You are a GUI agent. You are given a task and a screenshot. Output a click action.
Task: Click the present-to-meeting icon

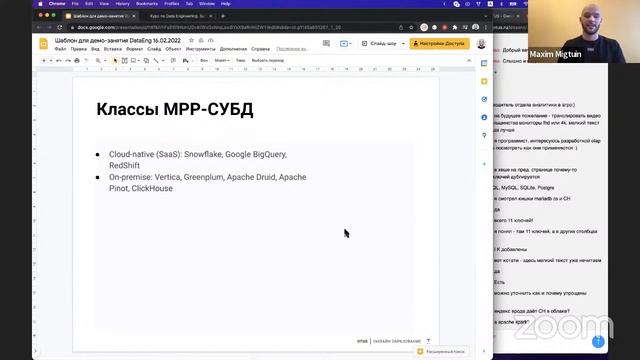click(x=345, y=43)
